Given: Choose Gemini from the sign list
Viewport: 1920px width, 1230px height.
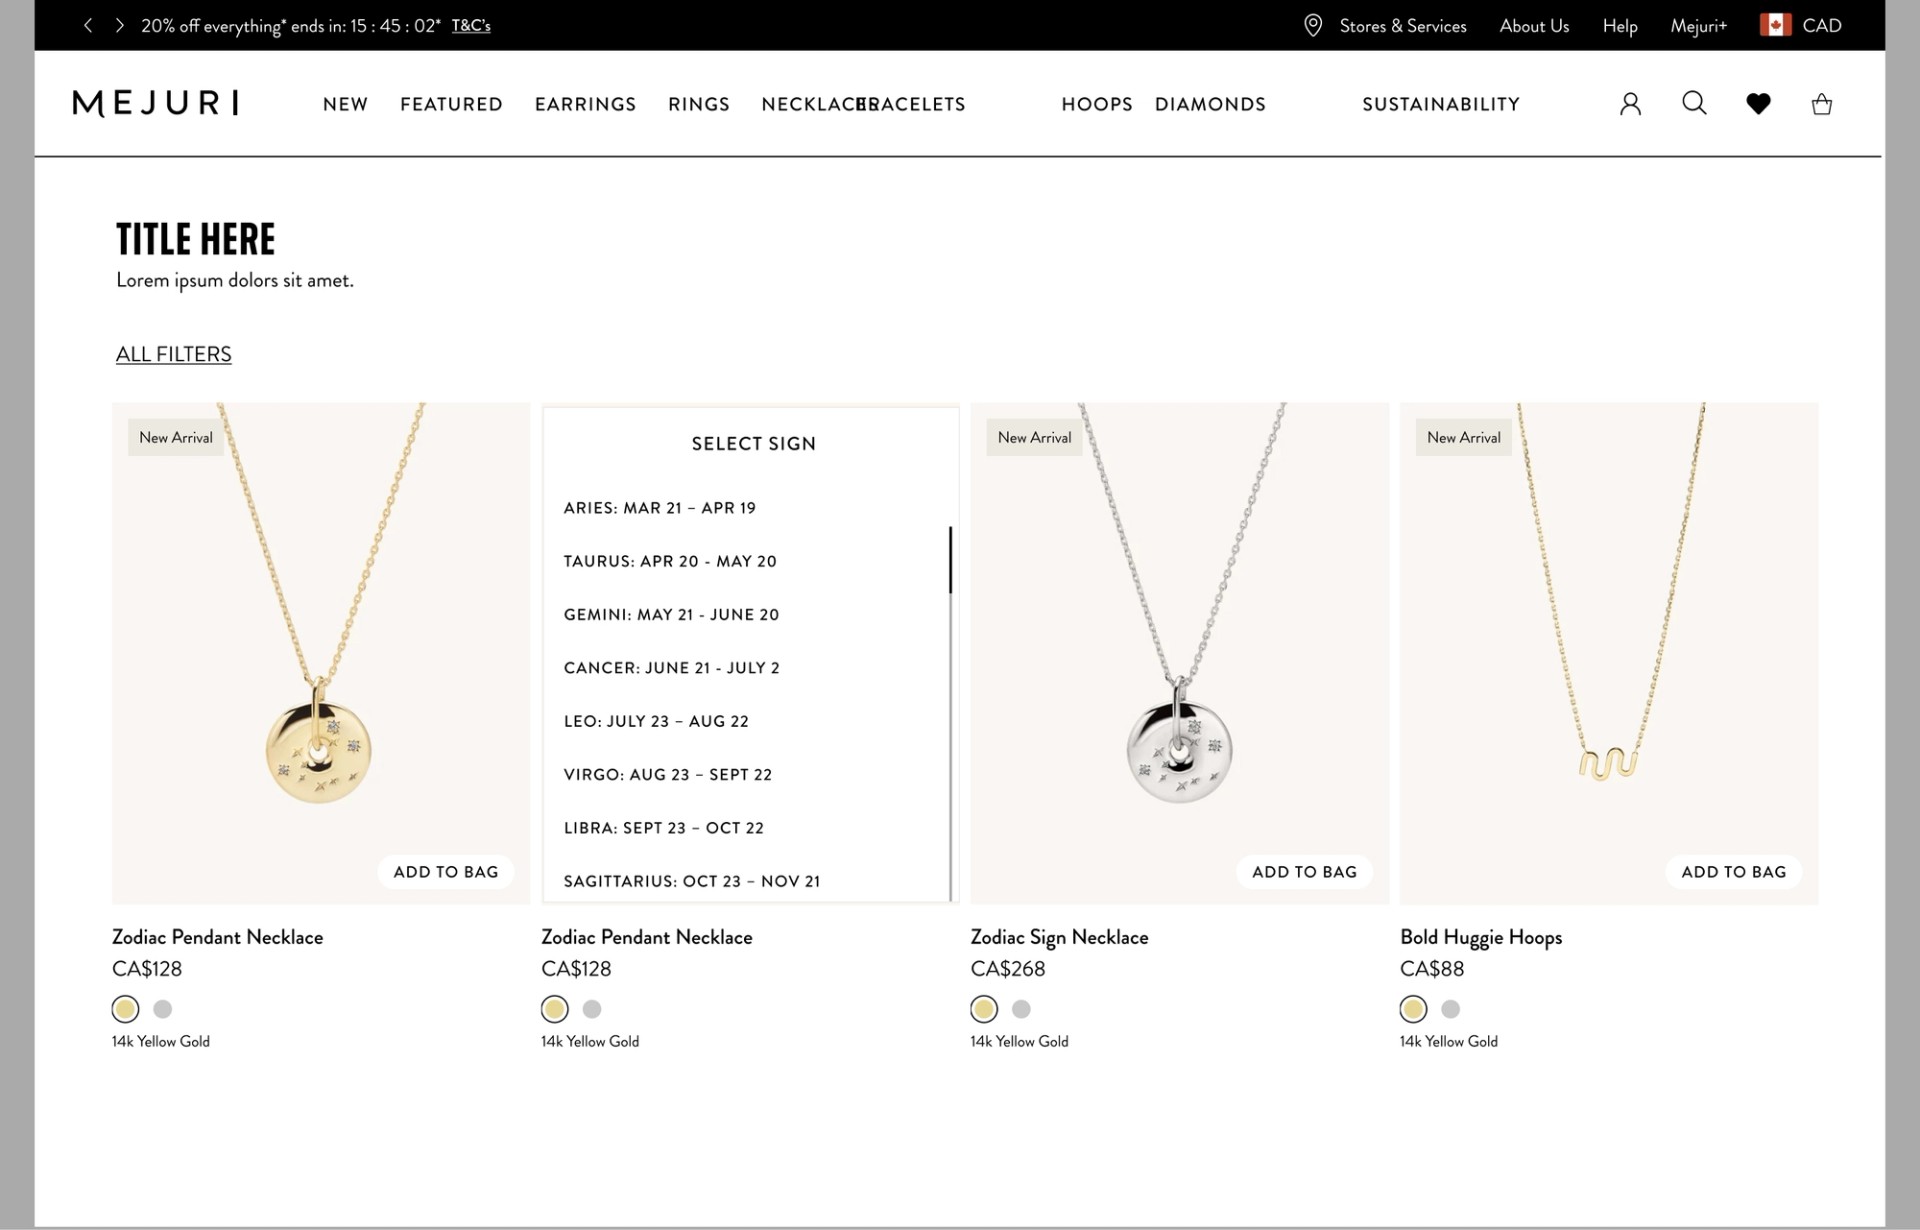Looking at the screenshot, I should pos(671,615).
